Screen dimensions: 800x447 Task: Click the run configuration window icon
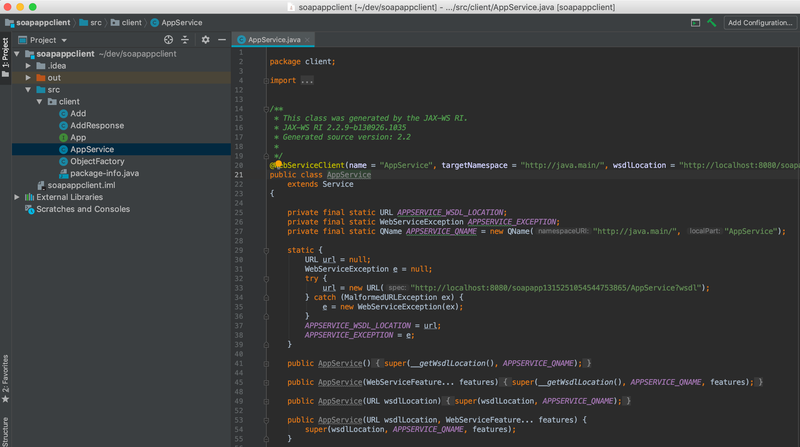click(x=695, y=22)
